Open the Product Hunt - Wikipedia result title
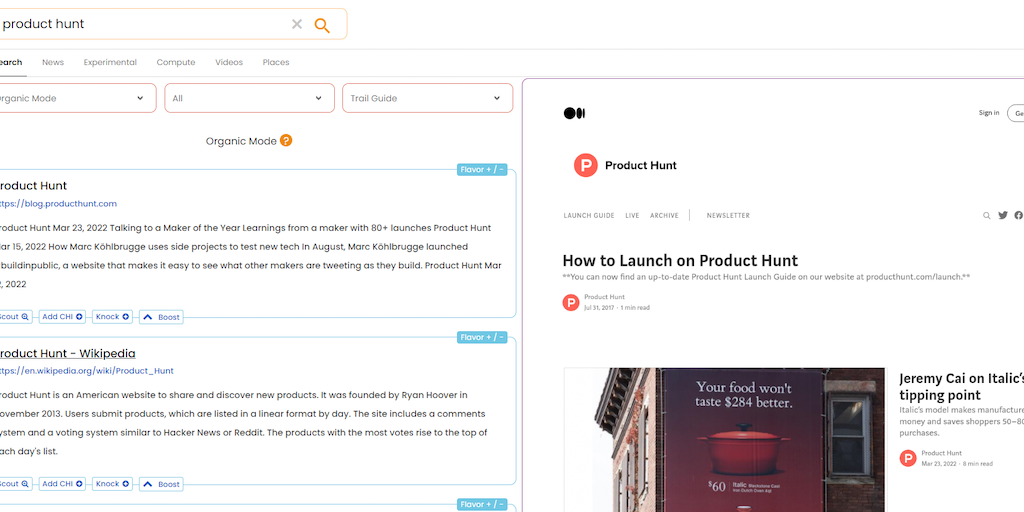Viewport: 1024px width, 512px height. (x=66, y=353)
